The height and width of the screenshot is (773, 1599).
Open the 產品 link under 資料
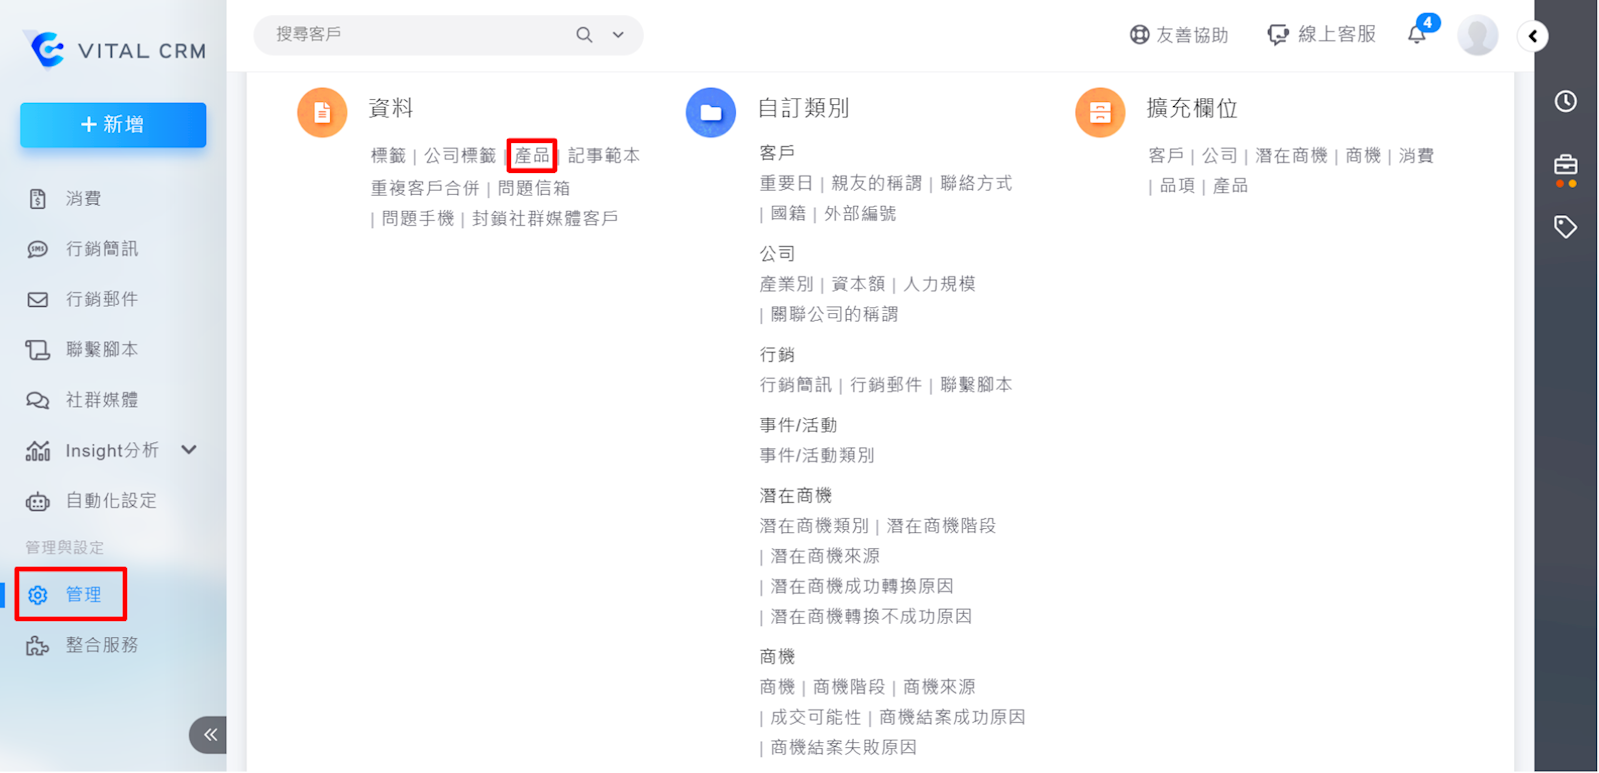point(532,156)
